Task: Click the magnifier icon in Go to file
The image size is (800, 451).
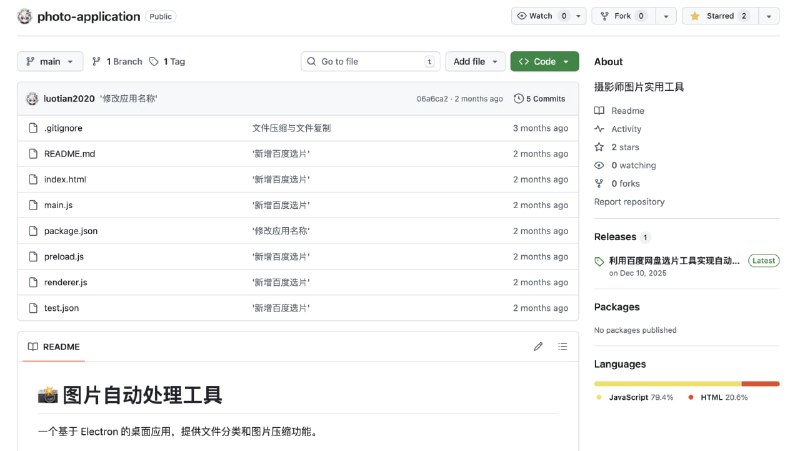Action: pyautogui.click(x=311, y=61)
